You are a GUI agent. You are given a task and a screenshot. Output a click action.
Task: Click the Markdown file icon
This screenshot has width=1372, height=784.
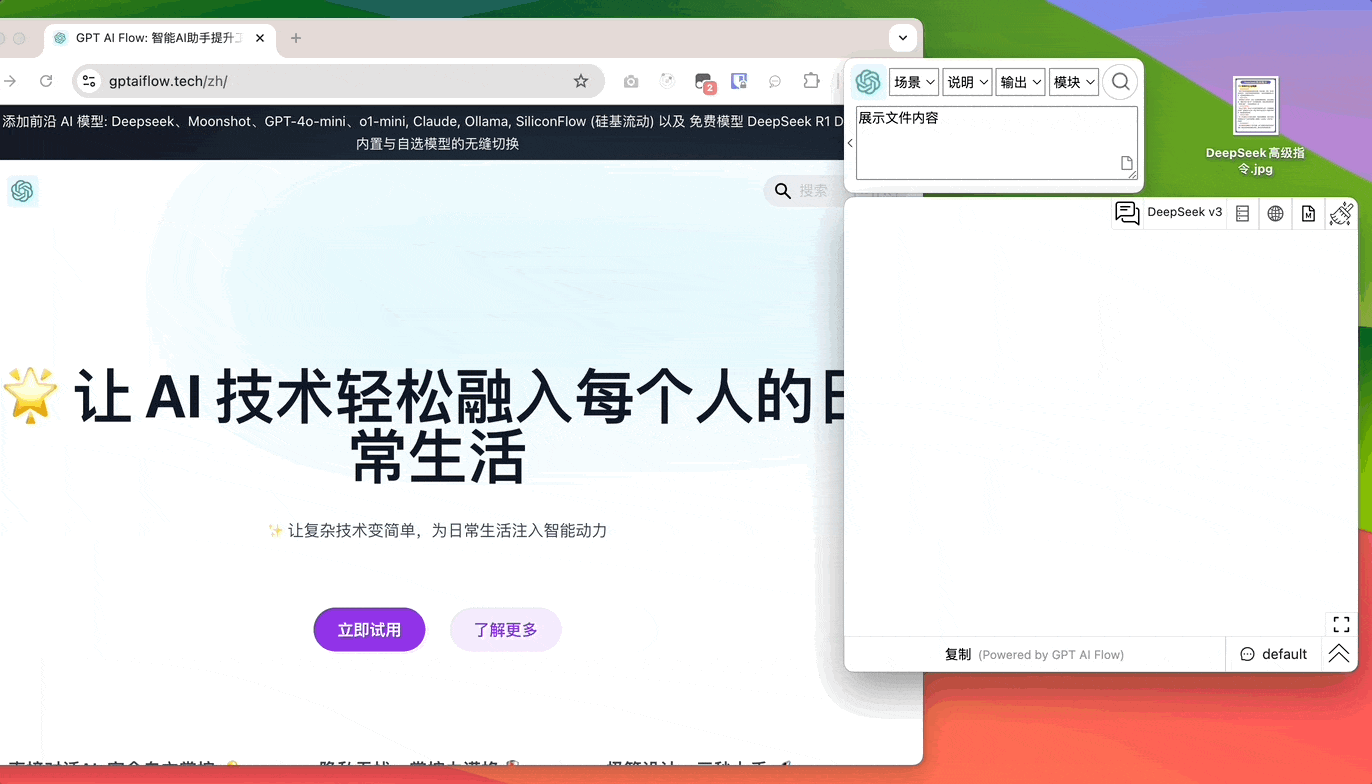[x=1308, y=213]
